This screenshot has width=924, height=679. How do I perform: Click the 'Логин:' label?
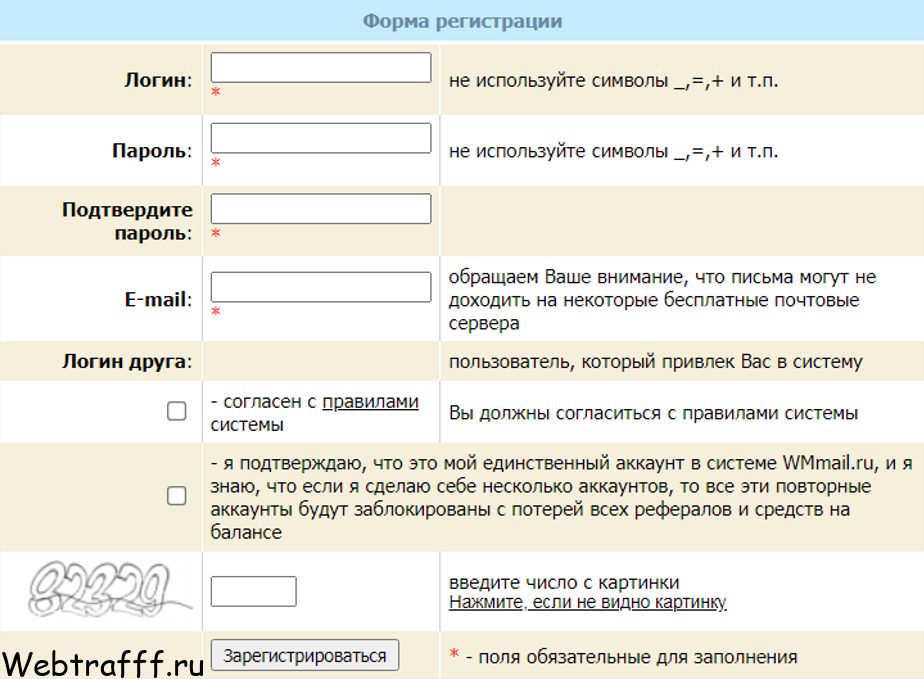click(158, 80)
